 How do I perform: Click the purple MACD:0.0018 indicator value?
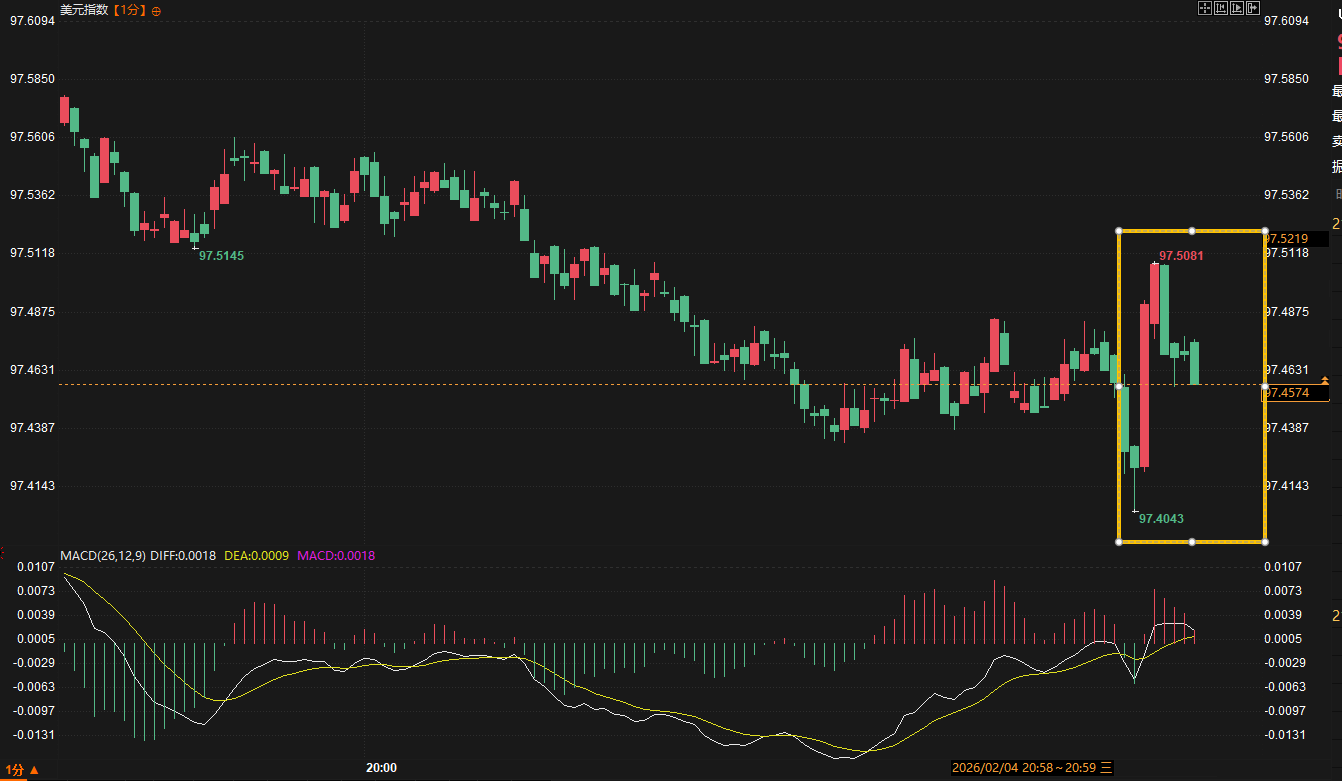[x=337, y=555]
